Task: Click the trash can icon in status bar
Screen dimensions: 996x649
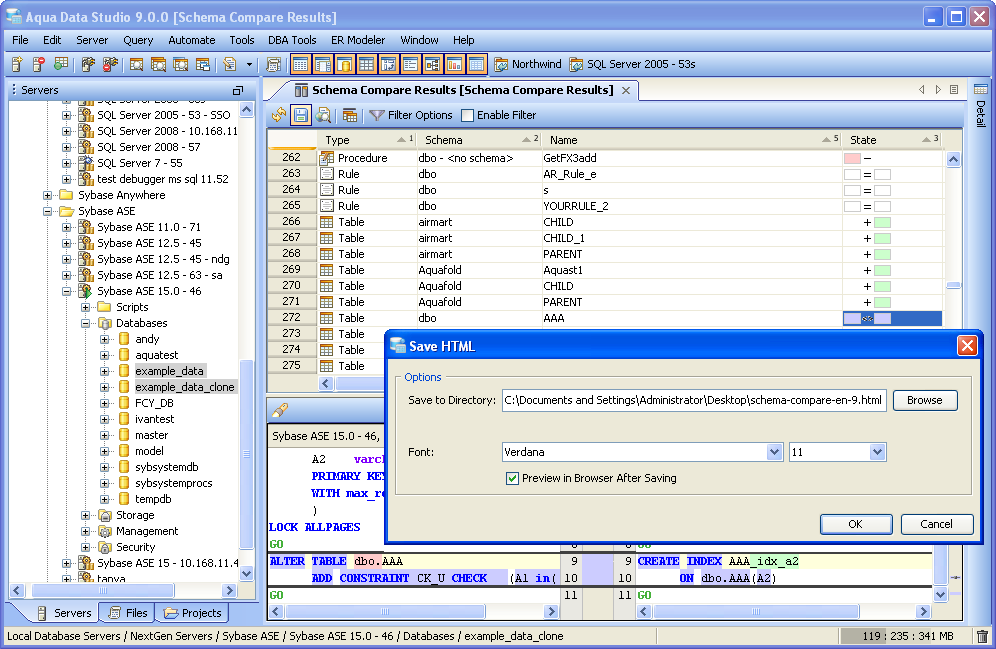Action: tap(982, 636)
